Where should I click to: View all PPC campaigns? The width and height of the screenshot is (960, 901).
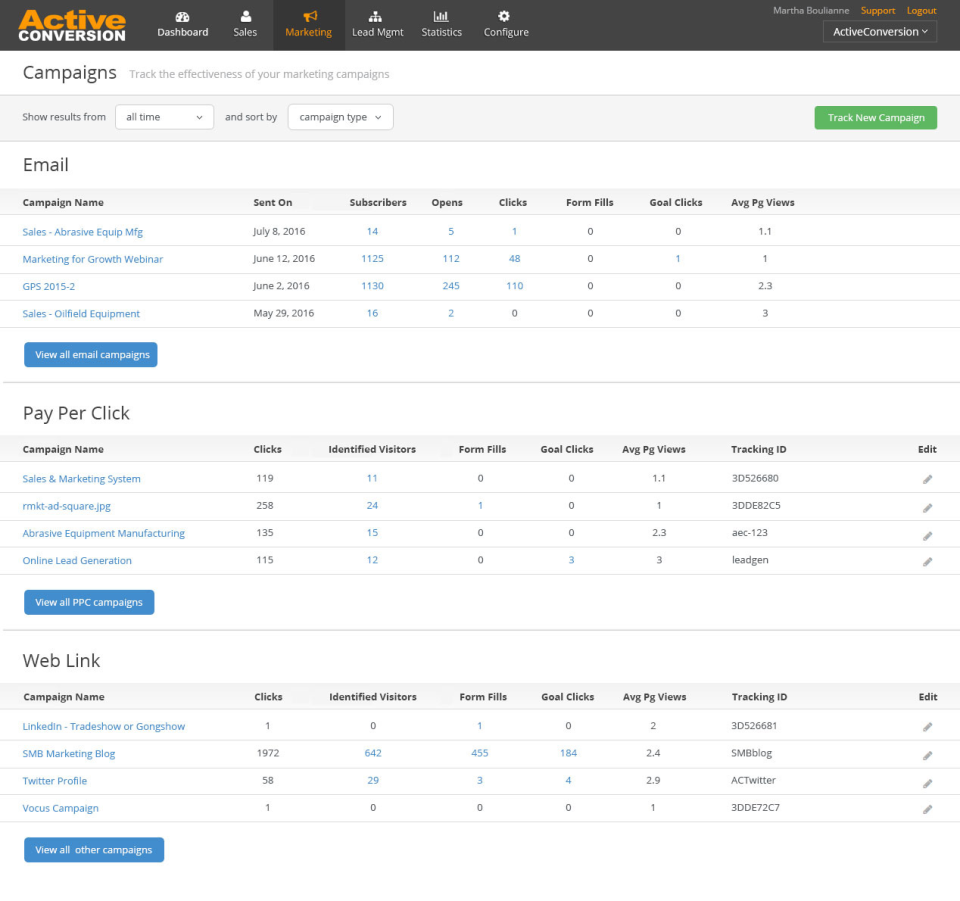tap(88, 602)
